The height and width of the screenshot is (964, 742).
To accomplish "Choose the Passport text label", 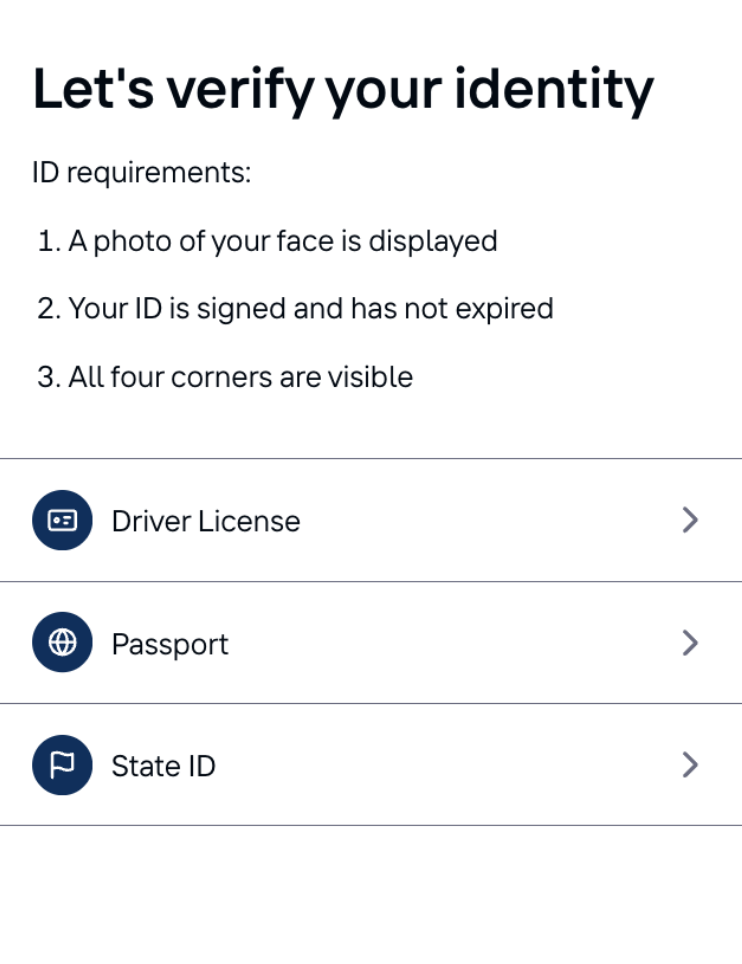I will 170,643.
